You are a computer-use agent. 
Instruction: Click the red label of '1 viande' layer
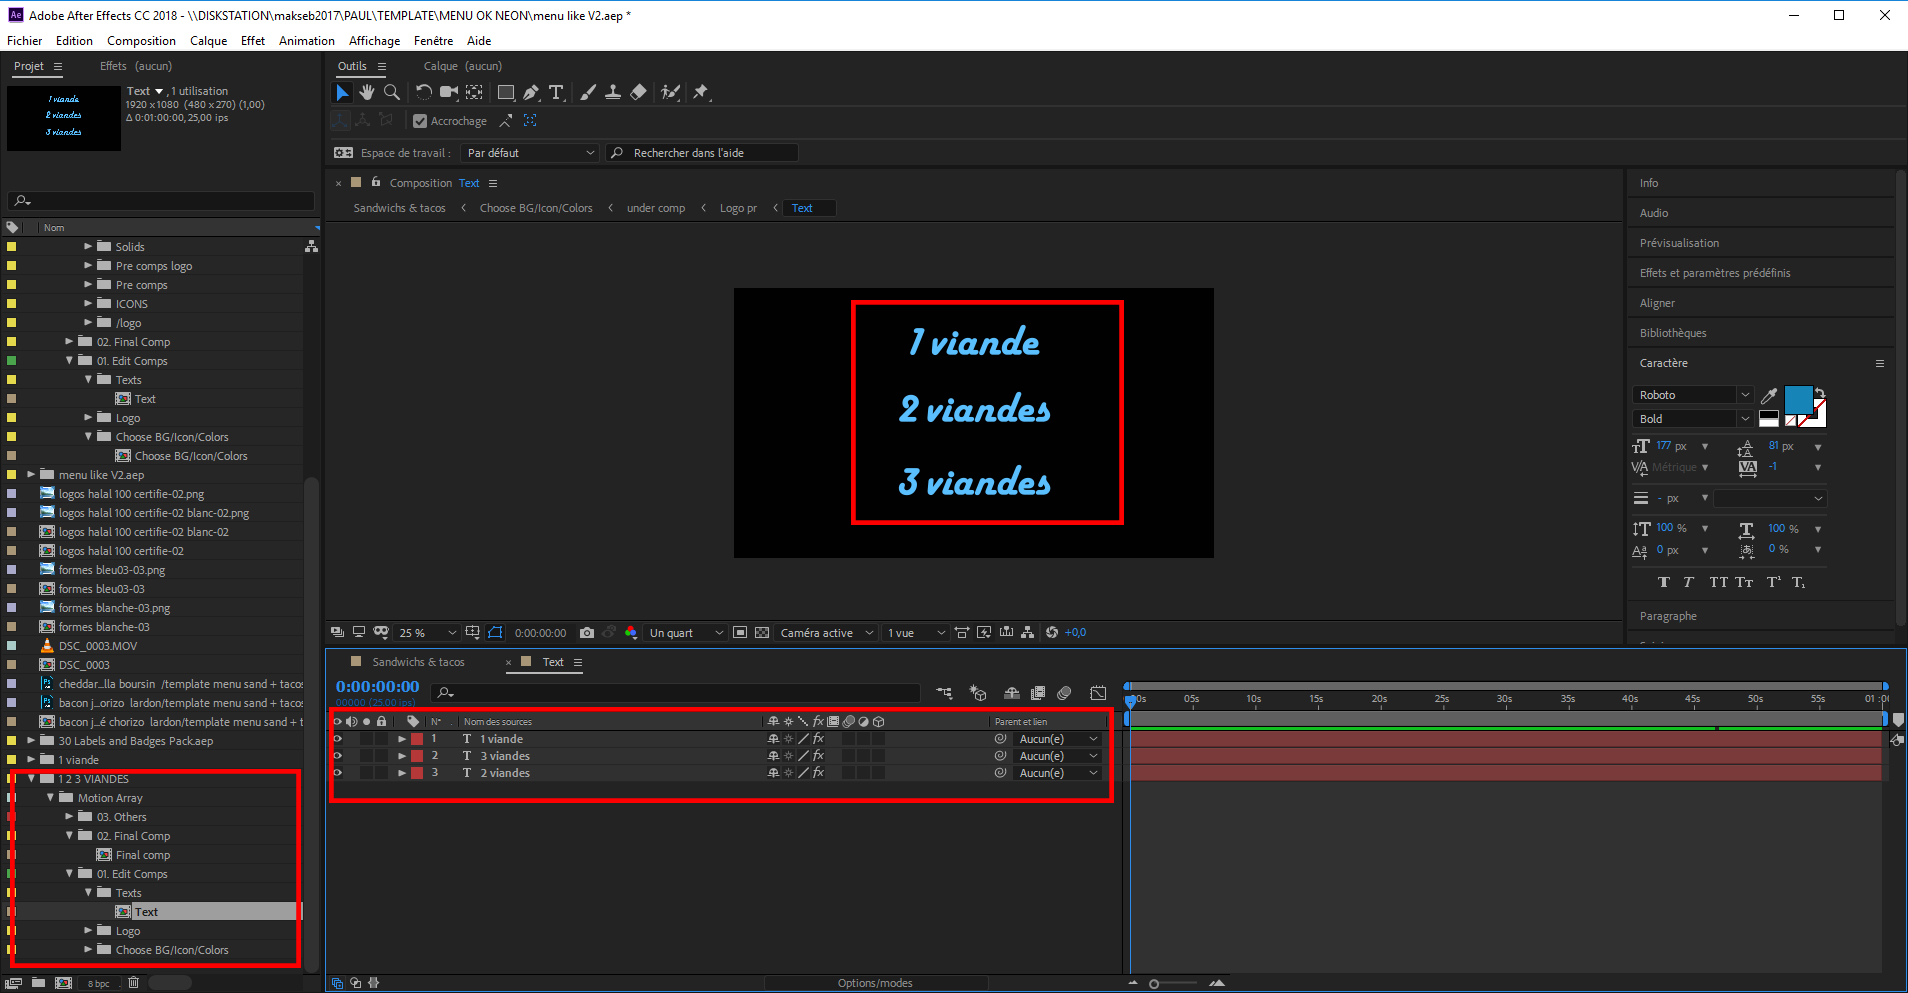[417, 739]
